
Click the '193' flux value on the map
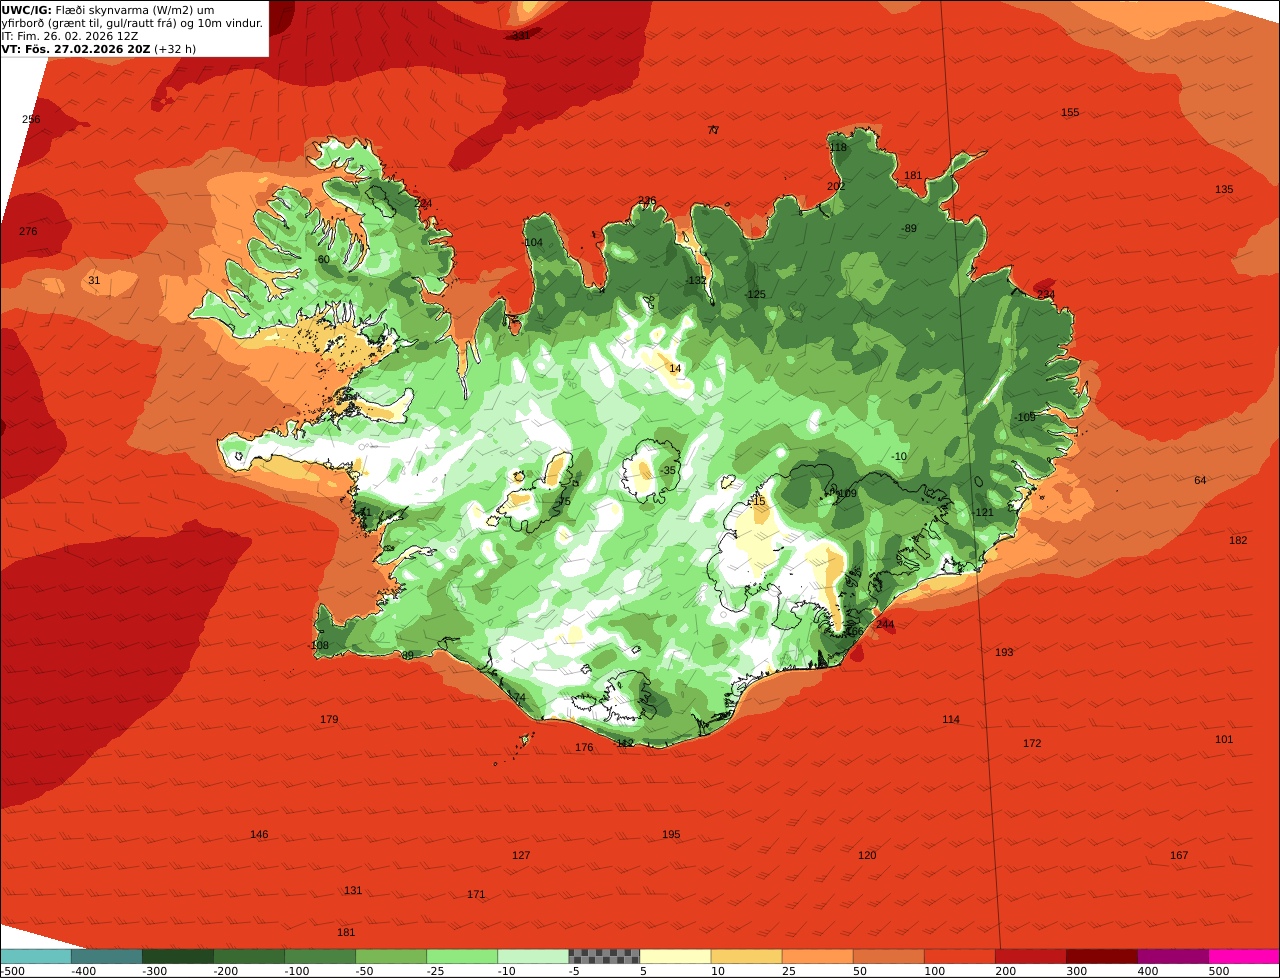1004,652
